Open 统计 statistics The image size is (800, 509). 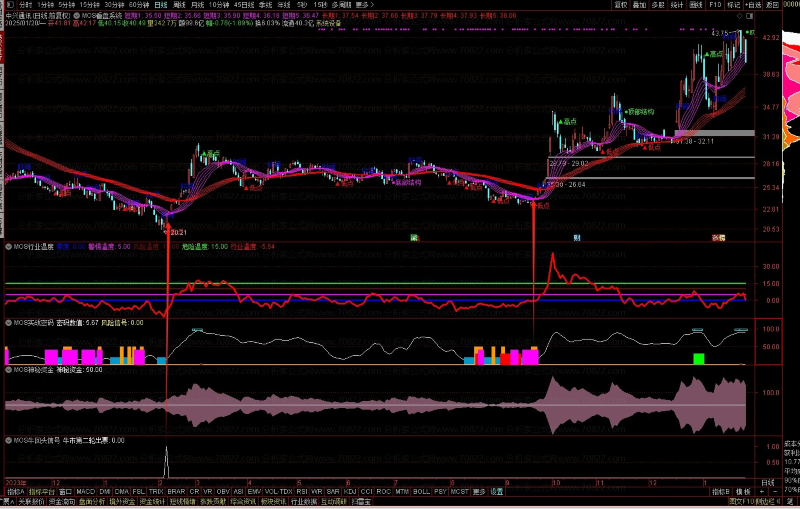(677, 5)
